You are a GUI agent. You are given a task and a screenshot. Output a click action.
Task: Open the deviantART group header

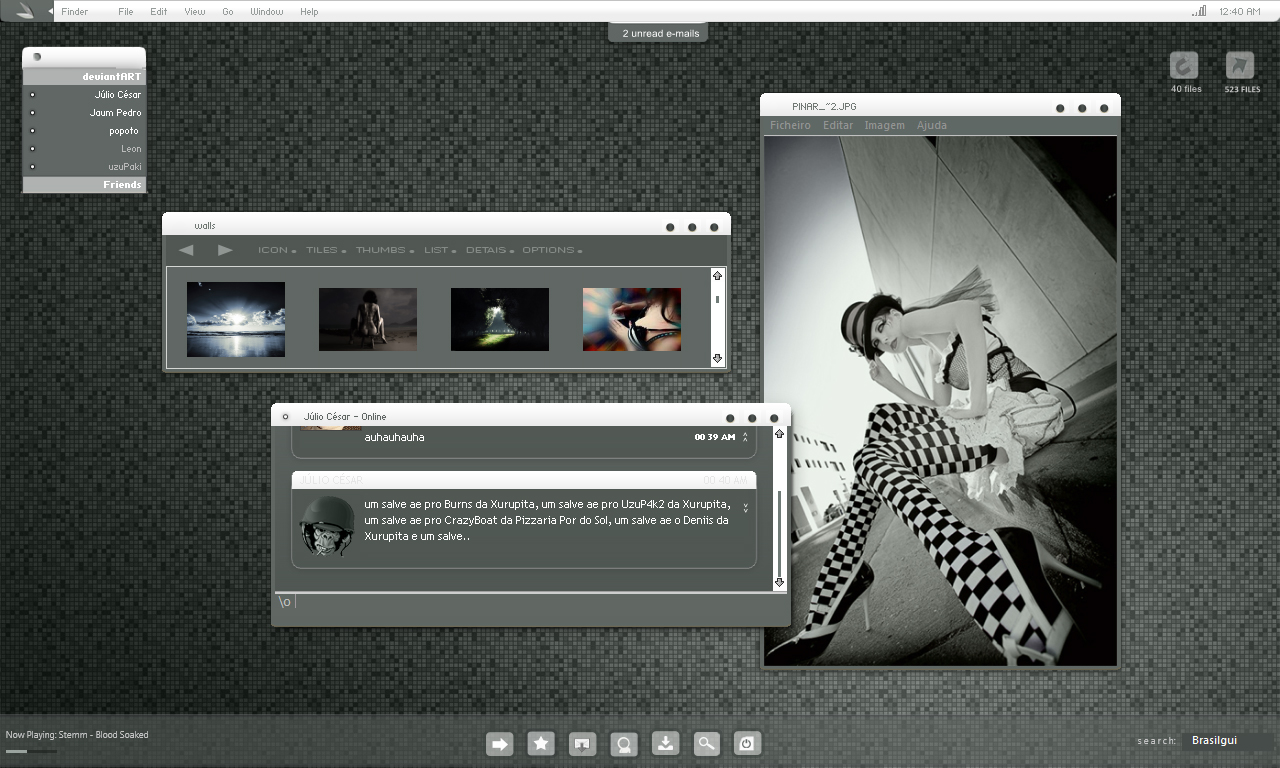point(84,77)
